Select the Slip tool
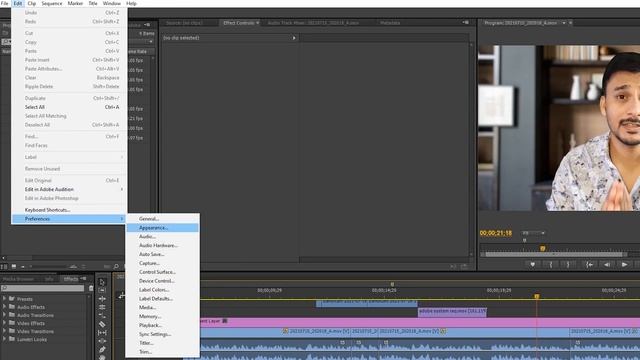Image resolution: width=640 pixels, height=360 pixels. pyautogui.click(x=102, y=333)
